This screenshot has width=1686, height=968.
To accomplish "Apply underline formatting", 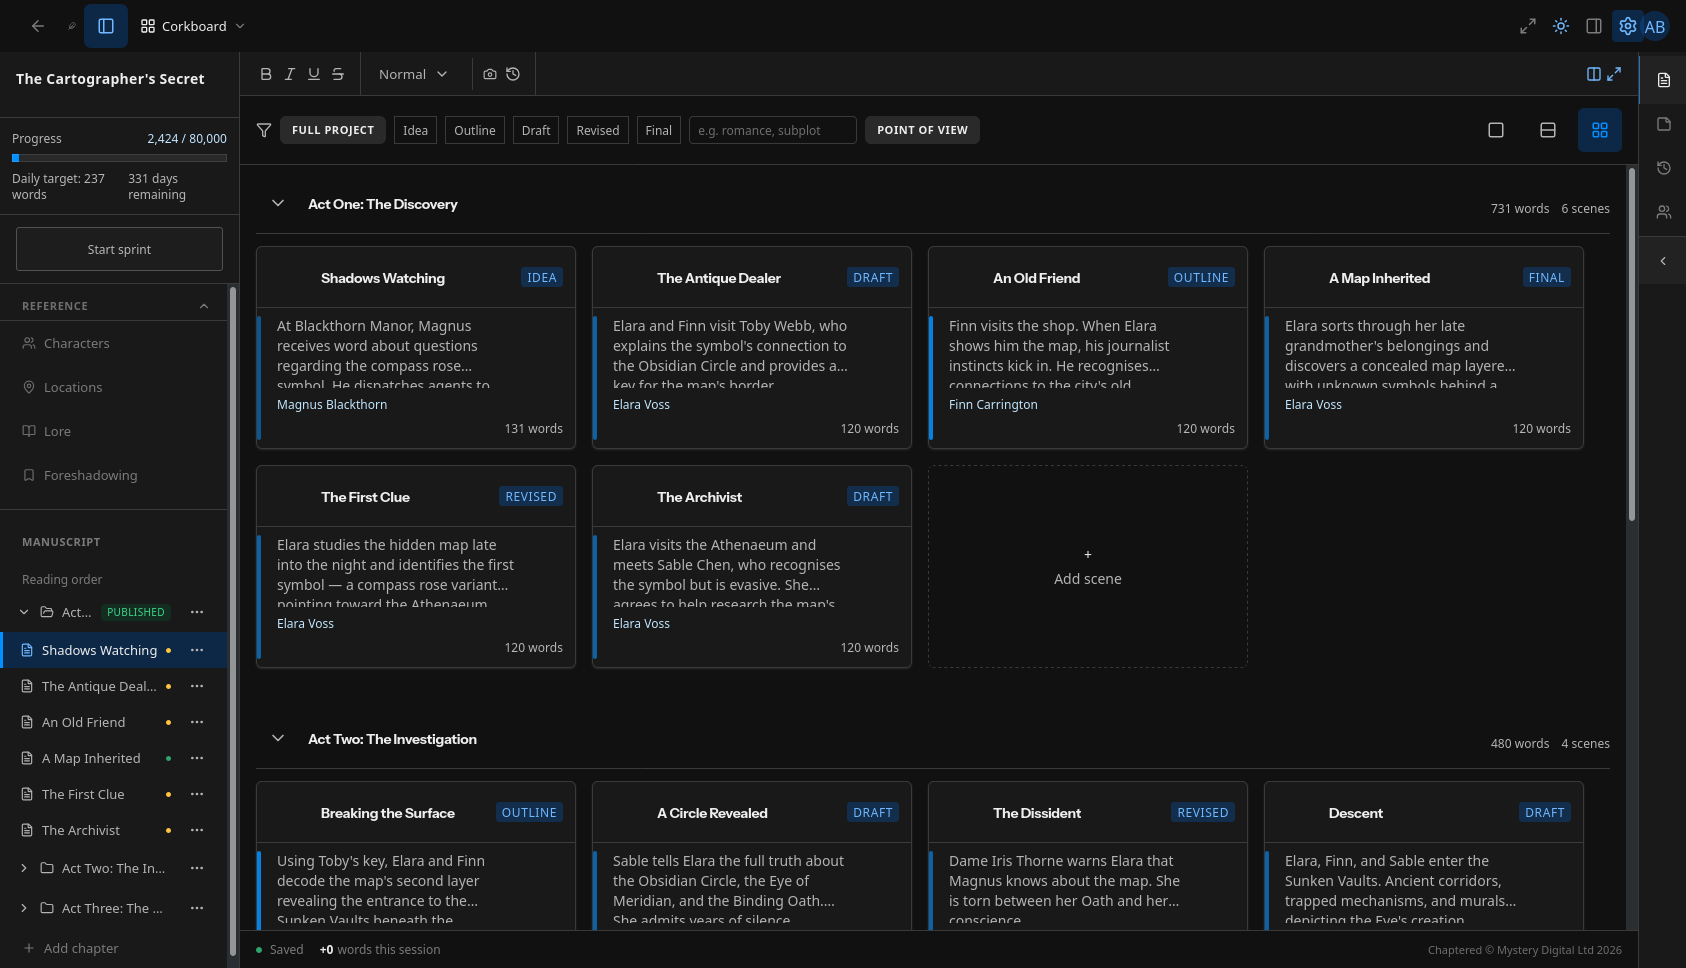I will [314, 74].
